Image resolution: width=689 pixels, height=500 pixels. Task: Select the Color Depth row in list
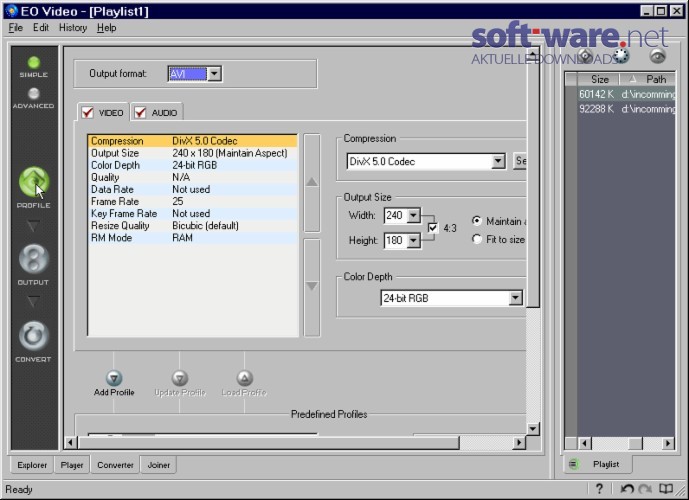[192, 165]
